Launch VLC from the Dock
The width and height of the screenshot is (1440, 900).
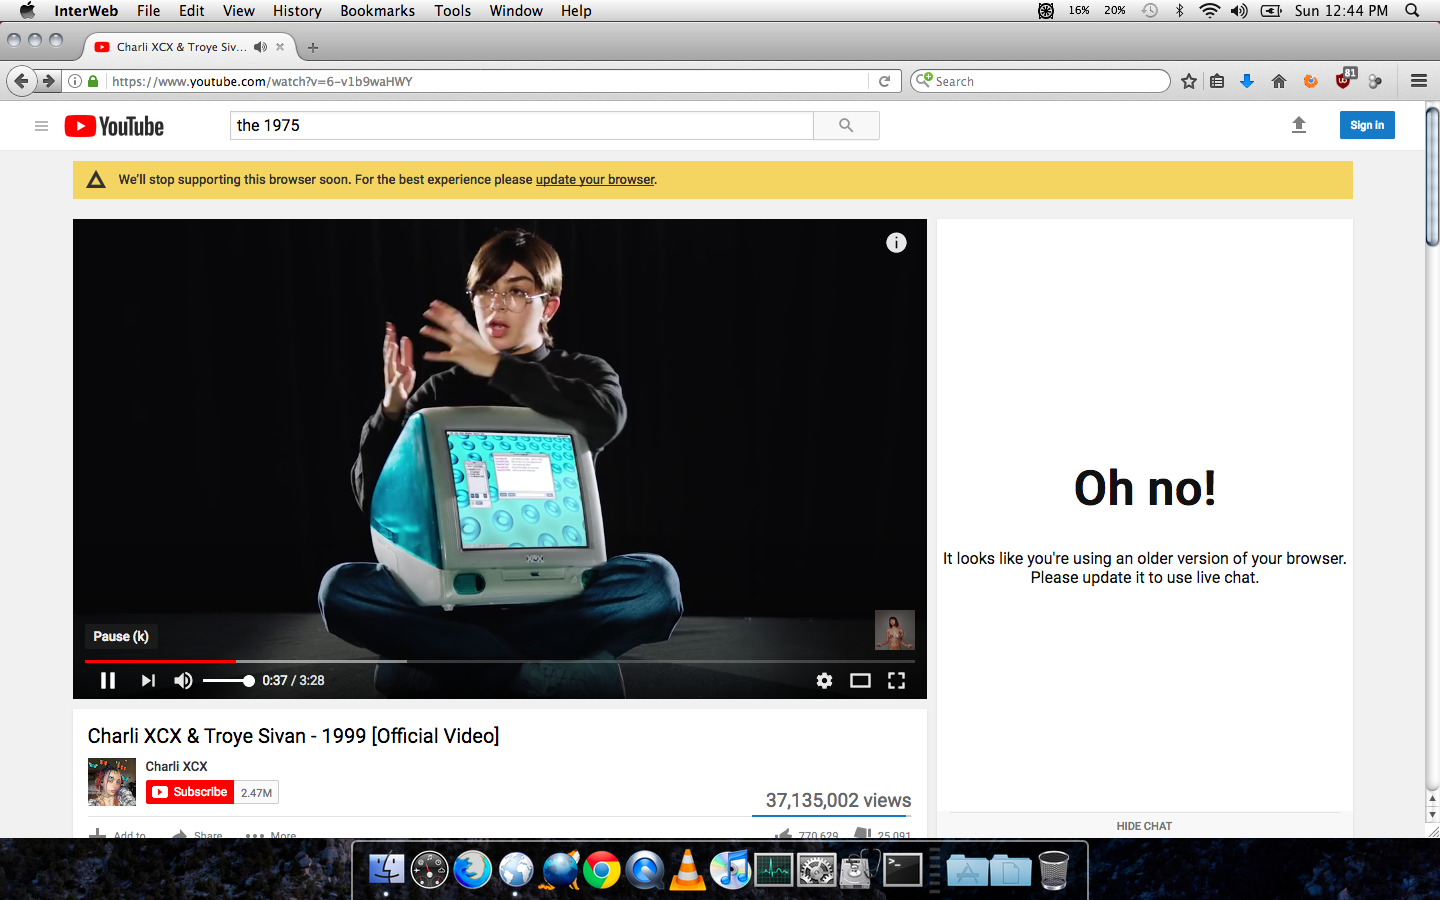[688, 870]
